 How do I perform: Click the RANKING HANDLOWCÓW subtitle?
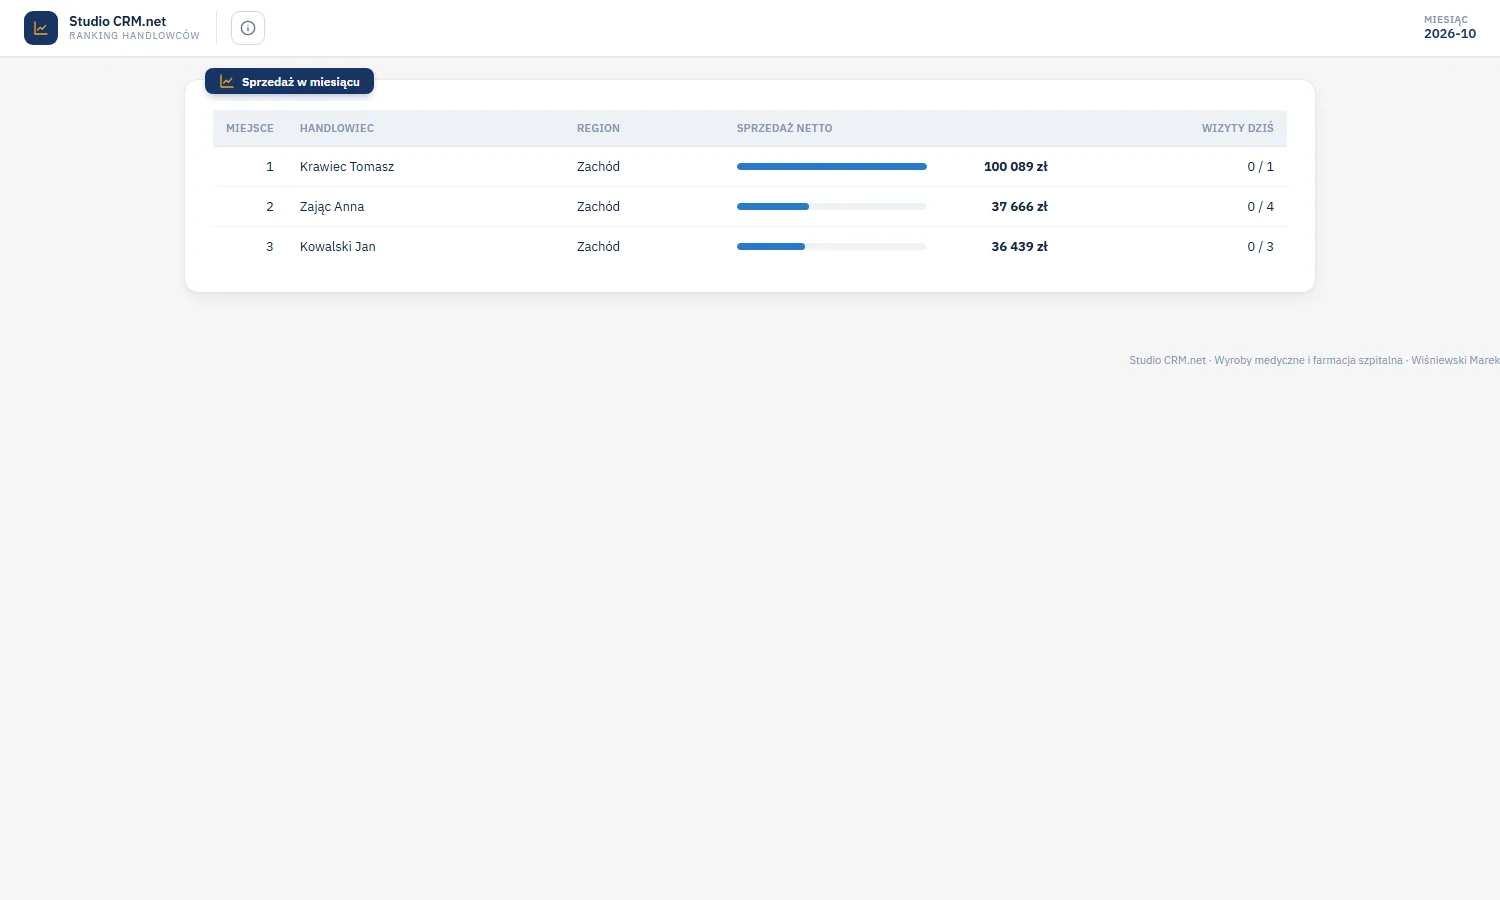[134, 36]
